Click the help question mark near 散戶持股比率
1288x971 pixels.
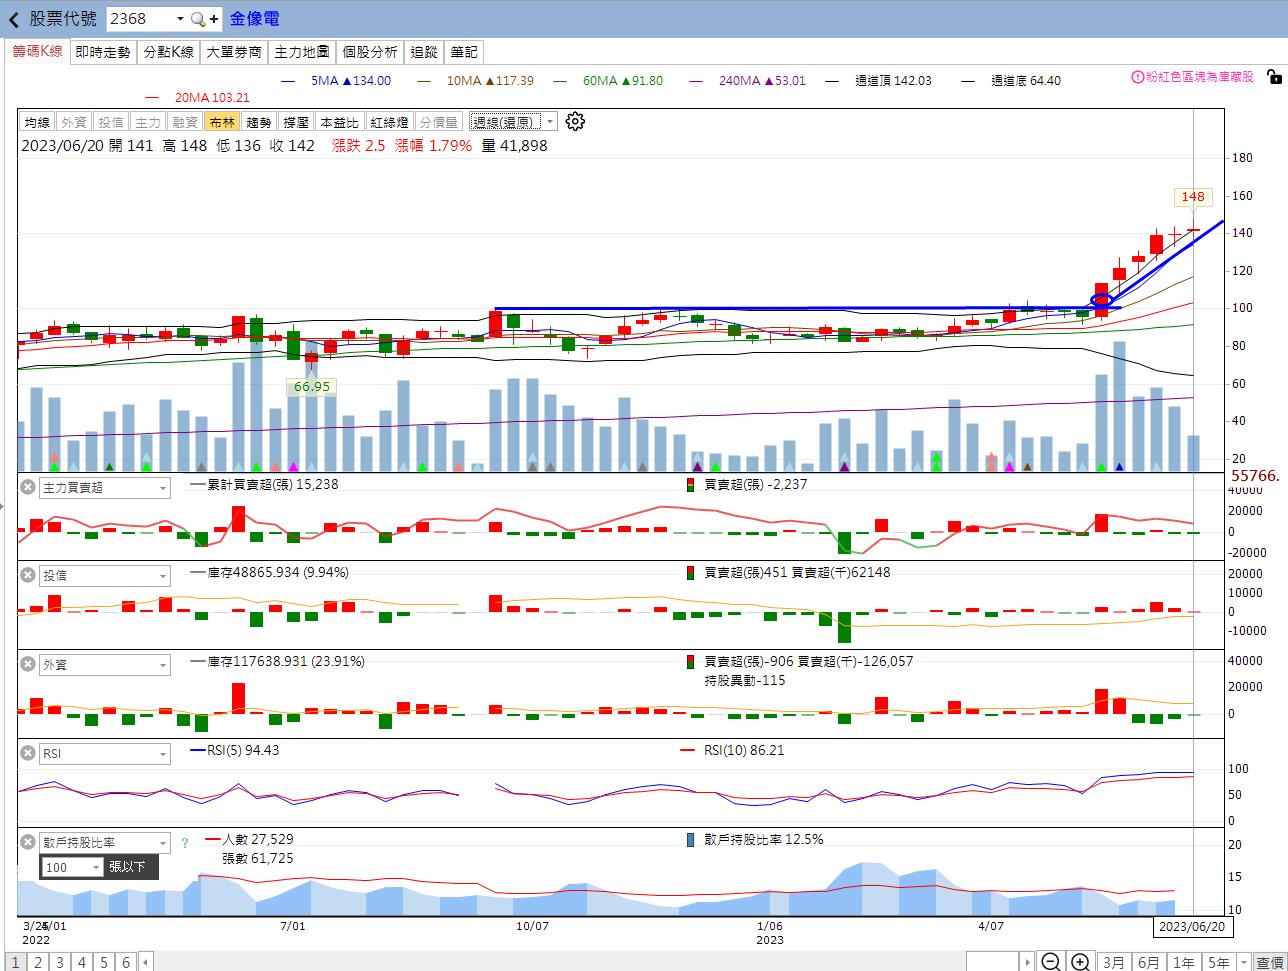[x=185, y=843]
